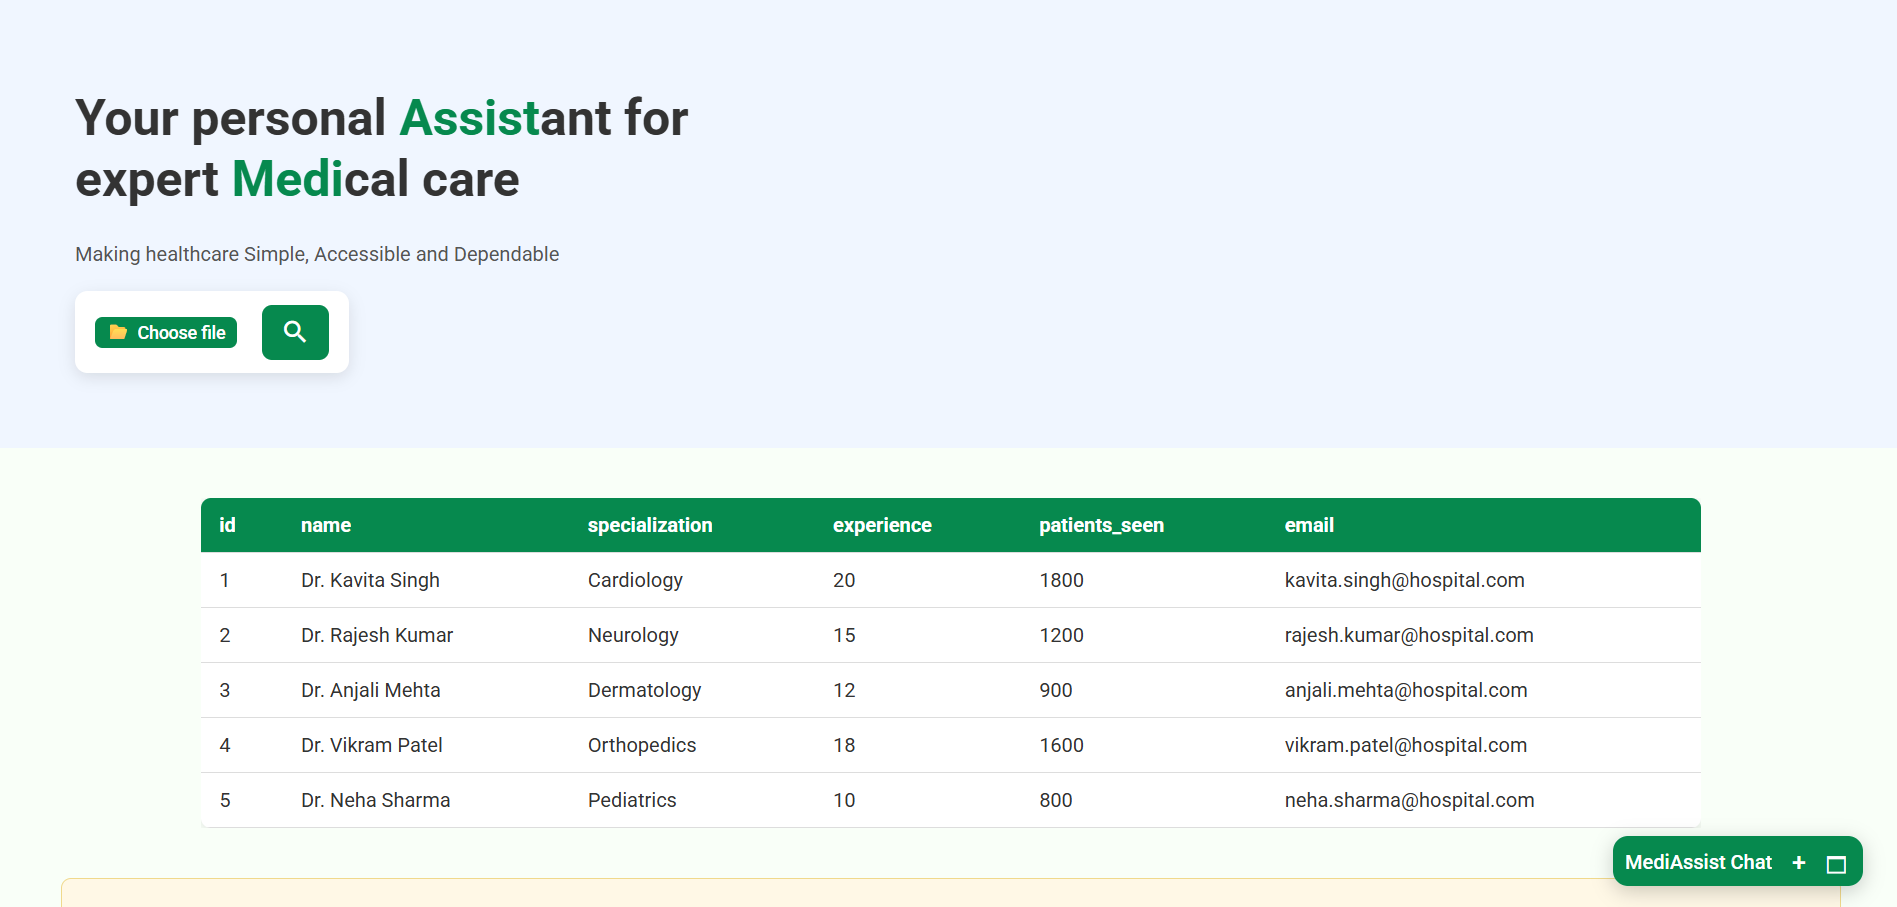This screenshot has height=907, width=1897.
Task: Click rajesh.kumar@hospital.com email
Action: (x=1409, y=635)
